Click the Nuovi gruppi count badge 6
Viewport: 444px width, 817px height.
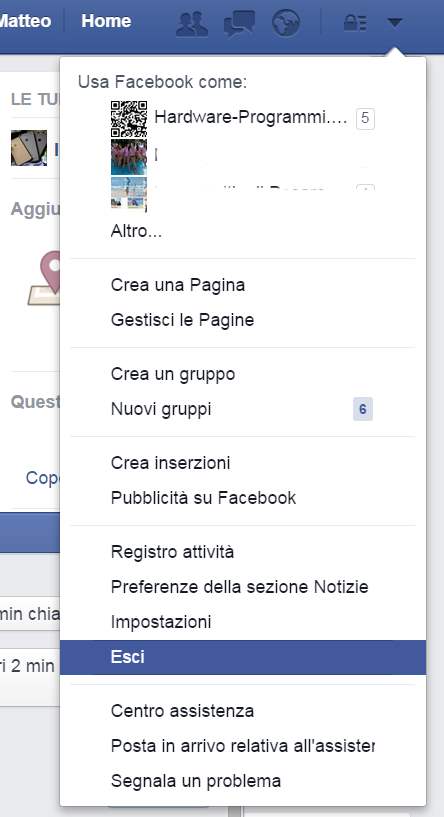pos(363,409)
